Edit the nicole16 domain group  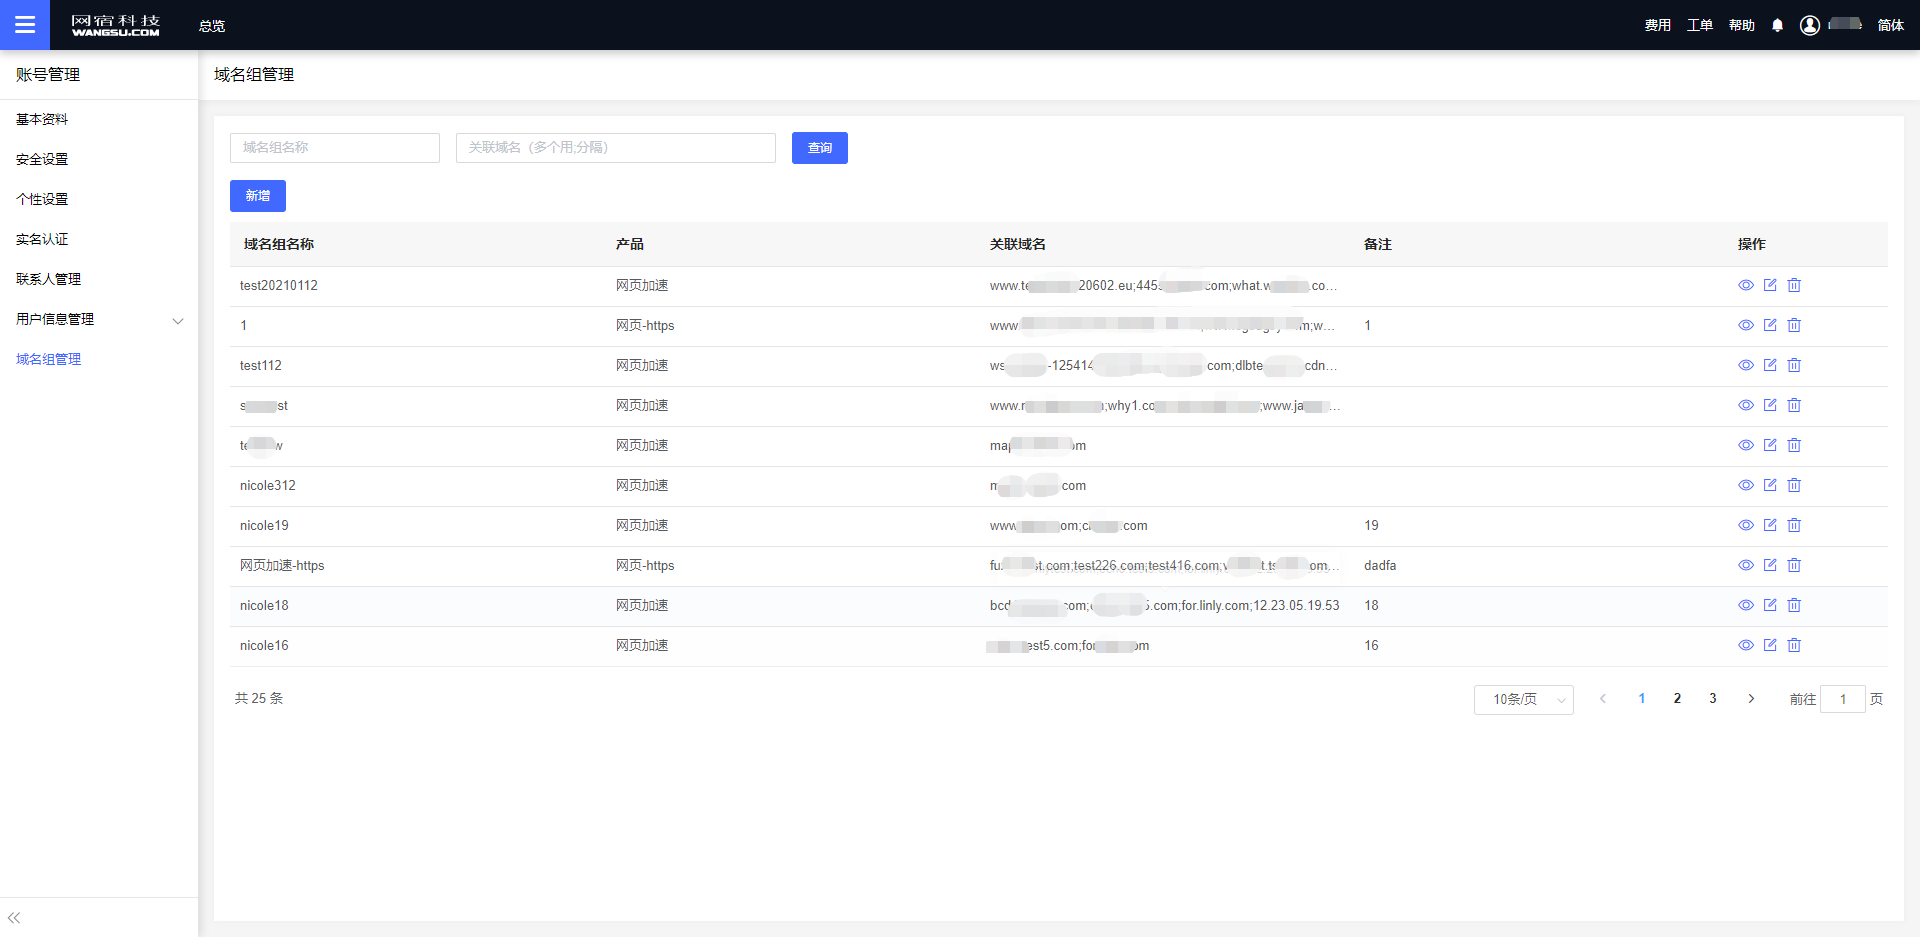[1770, 645]
